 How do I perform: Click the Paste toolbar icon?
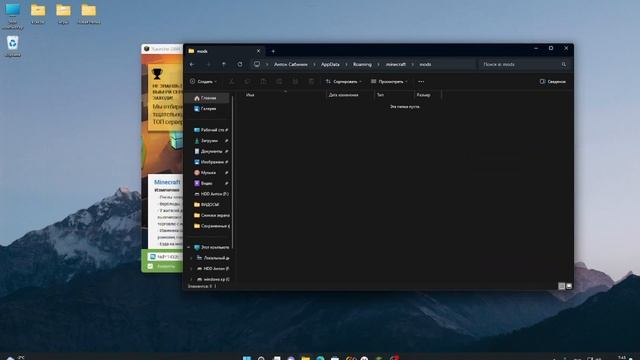pos(263,82)
